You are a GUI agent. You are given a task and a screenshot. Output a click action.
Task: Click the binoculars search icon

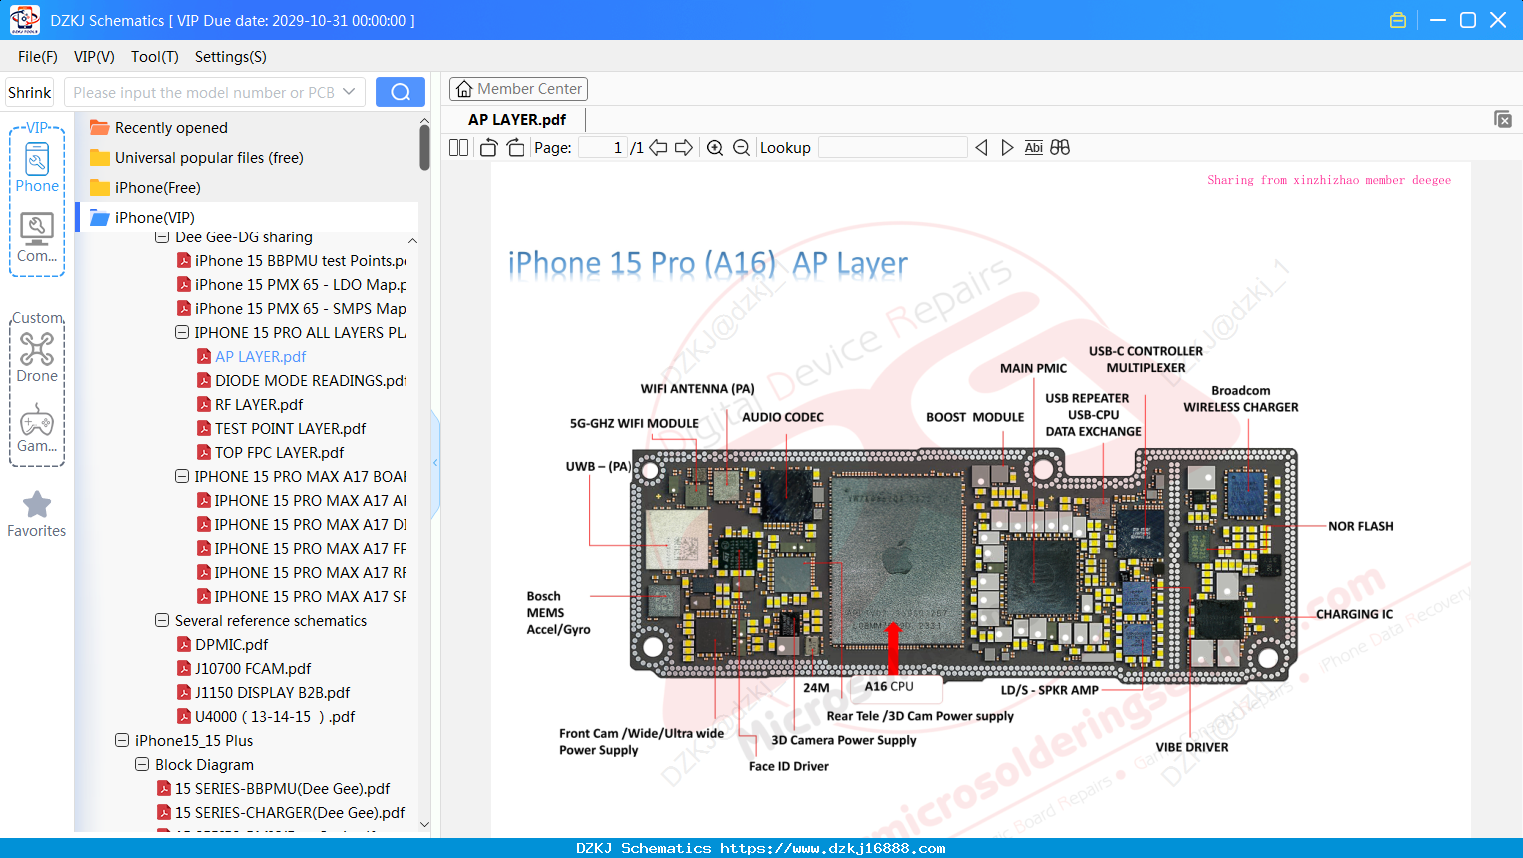tap(1060, 148)
